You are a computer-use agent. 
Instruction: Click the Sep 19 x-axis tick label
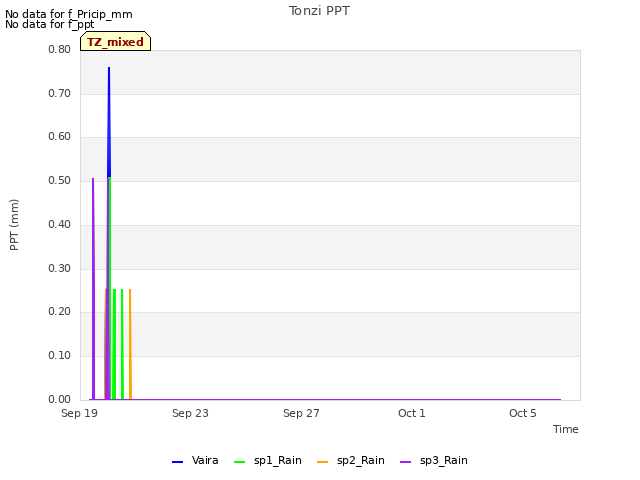(79, 413)
